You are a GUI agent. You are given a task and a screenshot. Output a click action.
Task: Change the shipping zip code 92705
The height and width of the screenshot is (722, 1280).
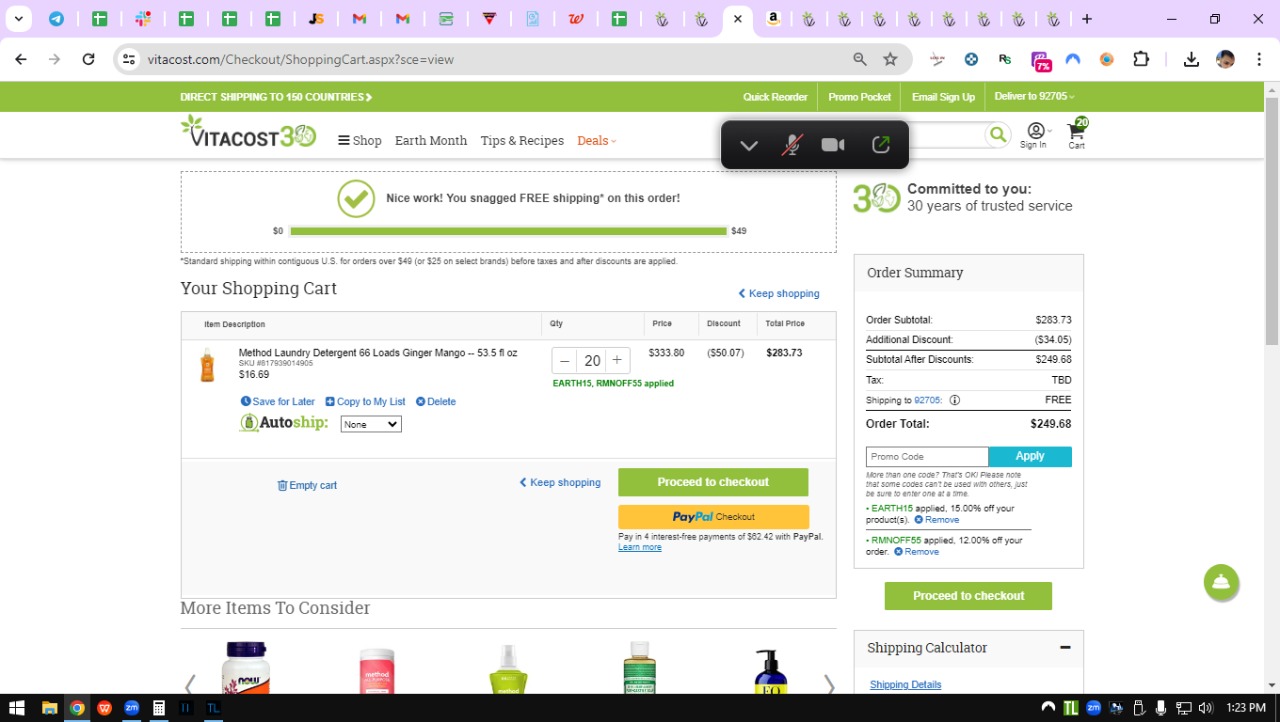(928, 400)
